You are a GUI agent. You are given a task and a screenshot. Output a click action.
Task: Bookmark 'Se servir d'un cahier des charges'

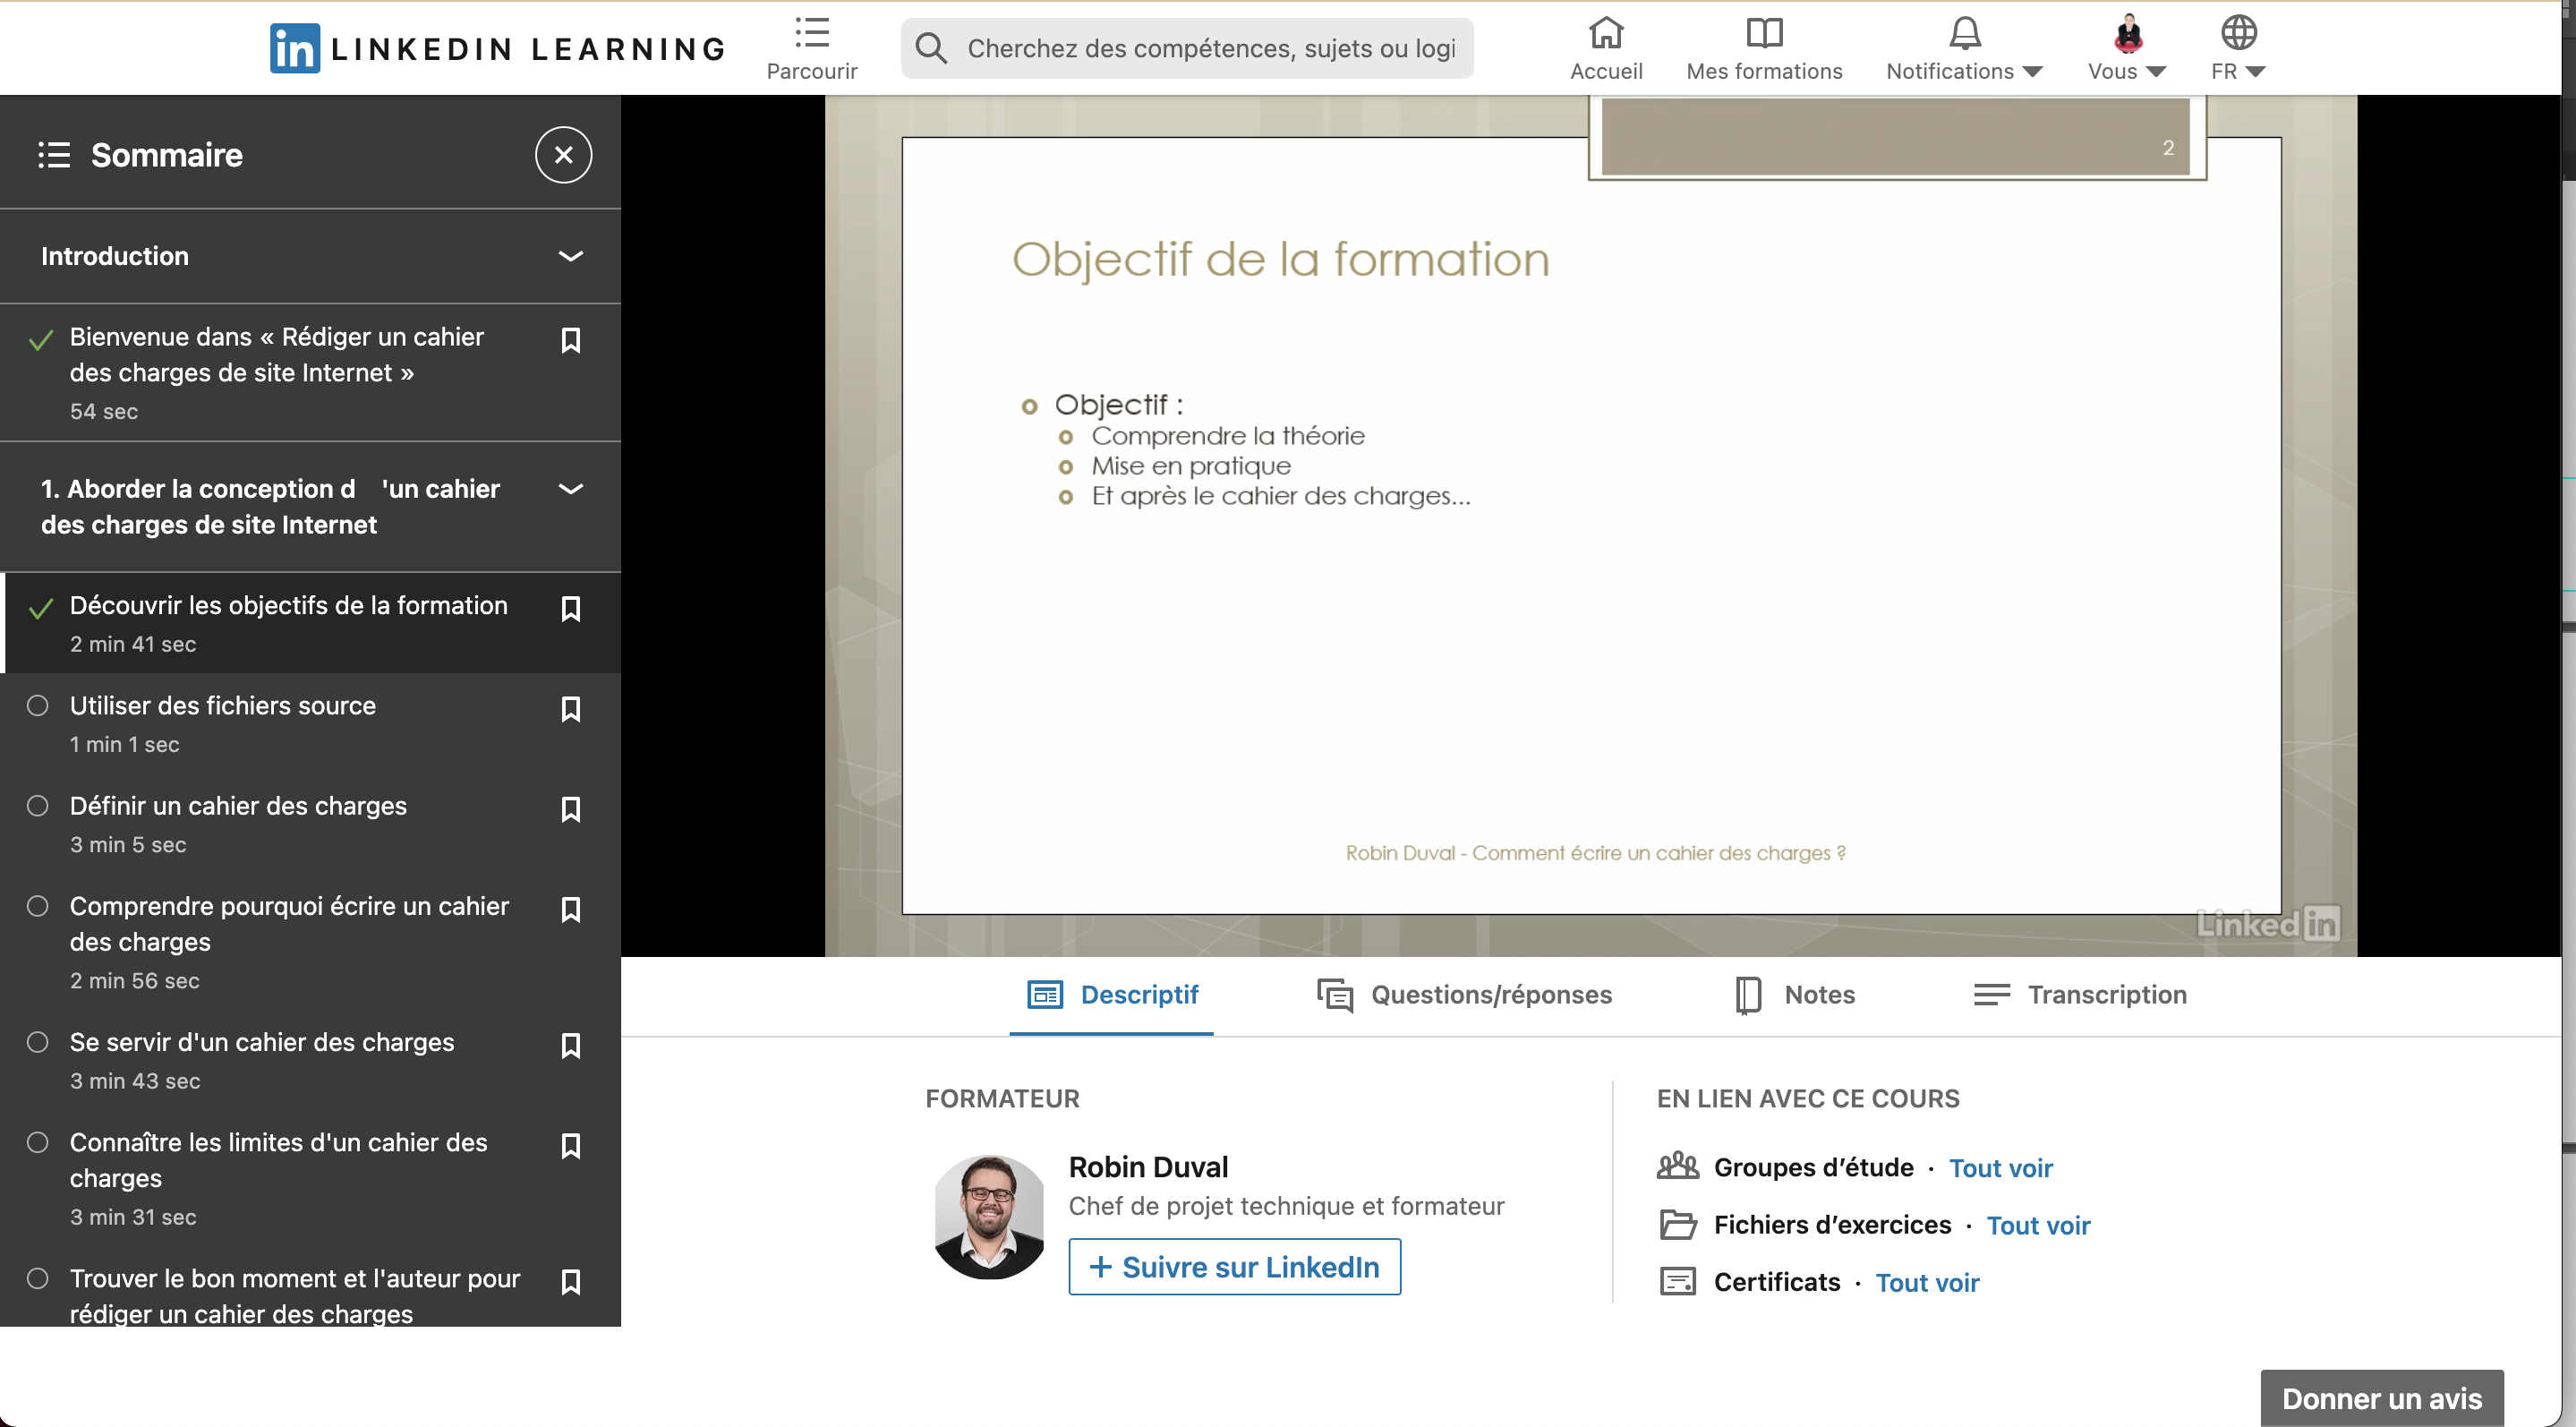570,1045
